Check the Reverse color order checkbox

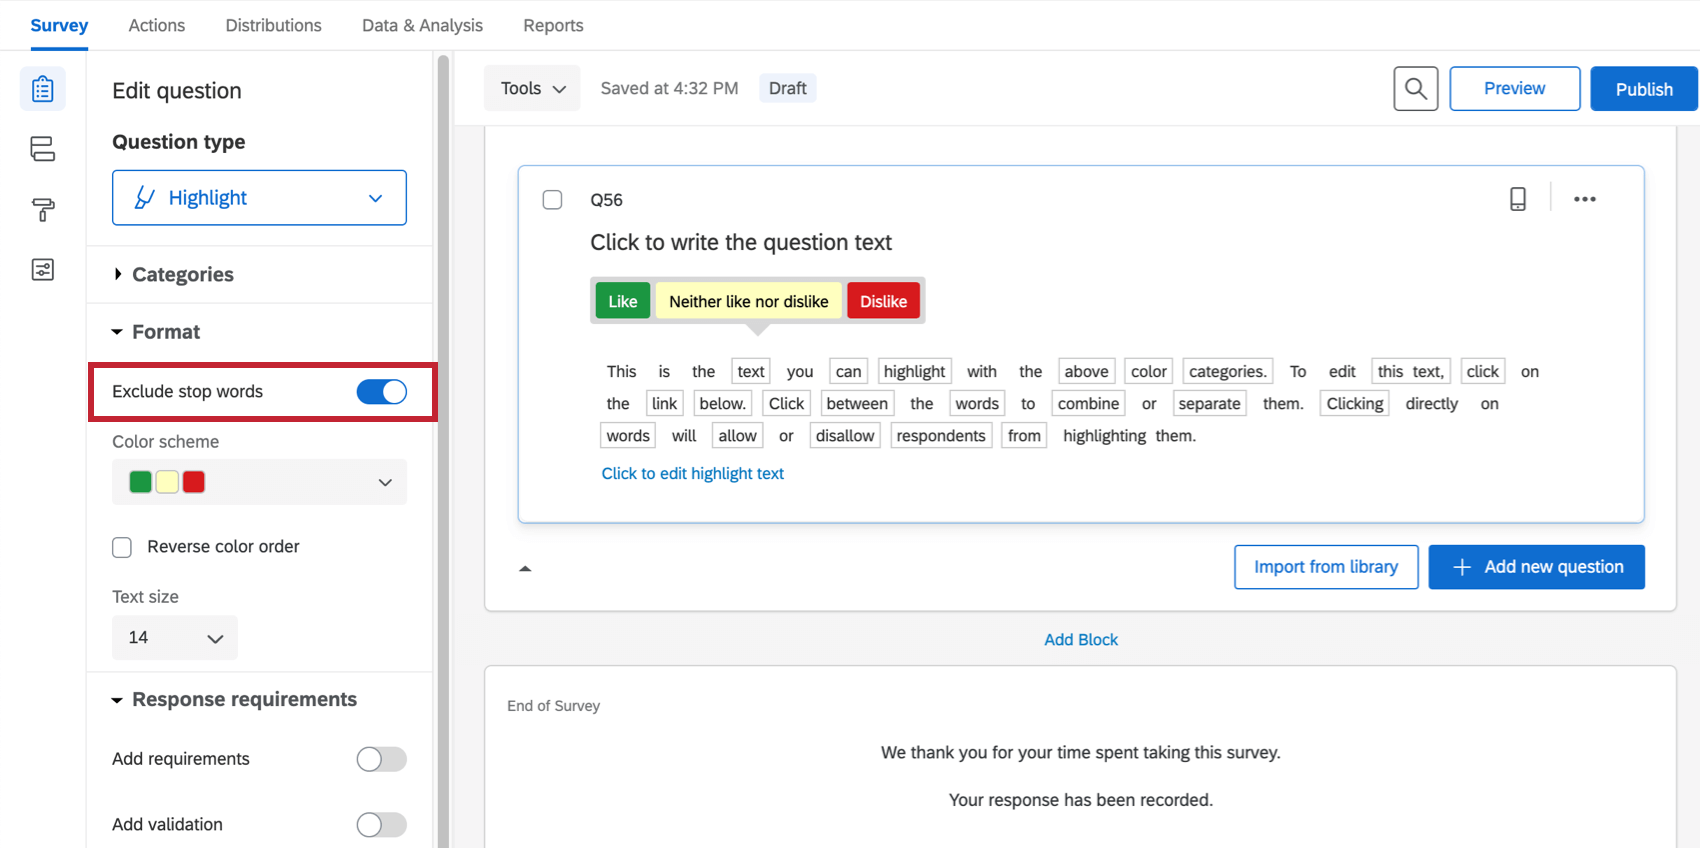click(122, 547)
